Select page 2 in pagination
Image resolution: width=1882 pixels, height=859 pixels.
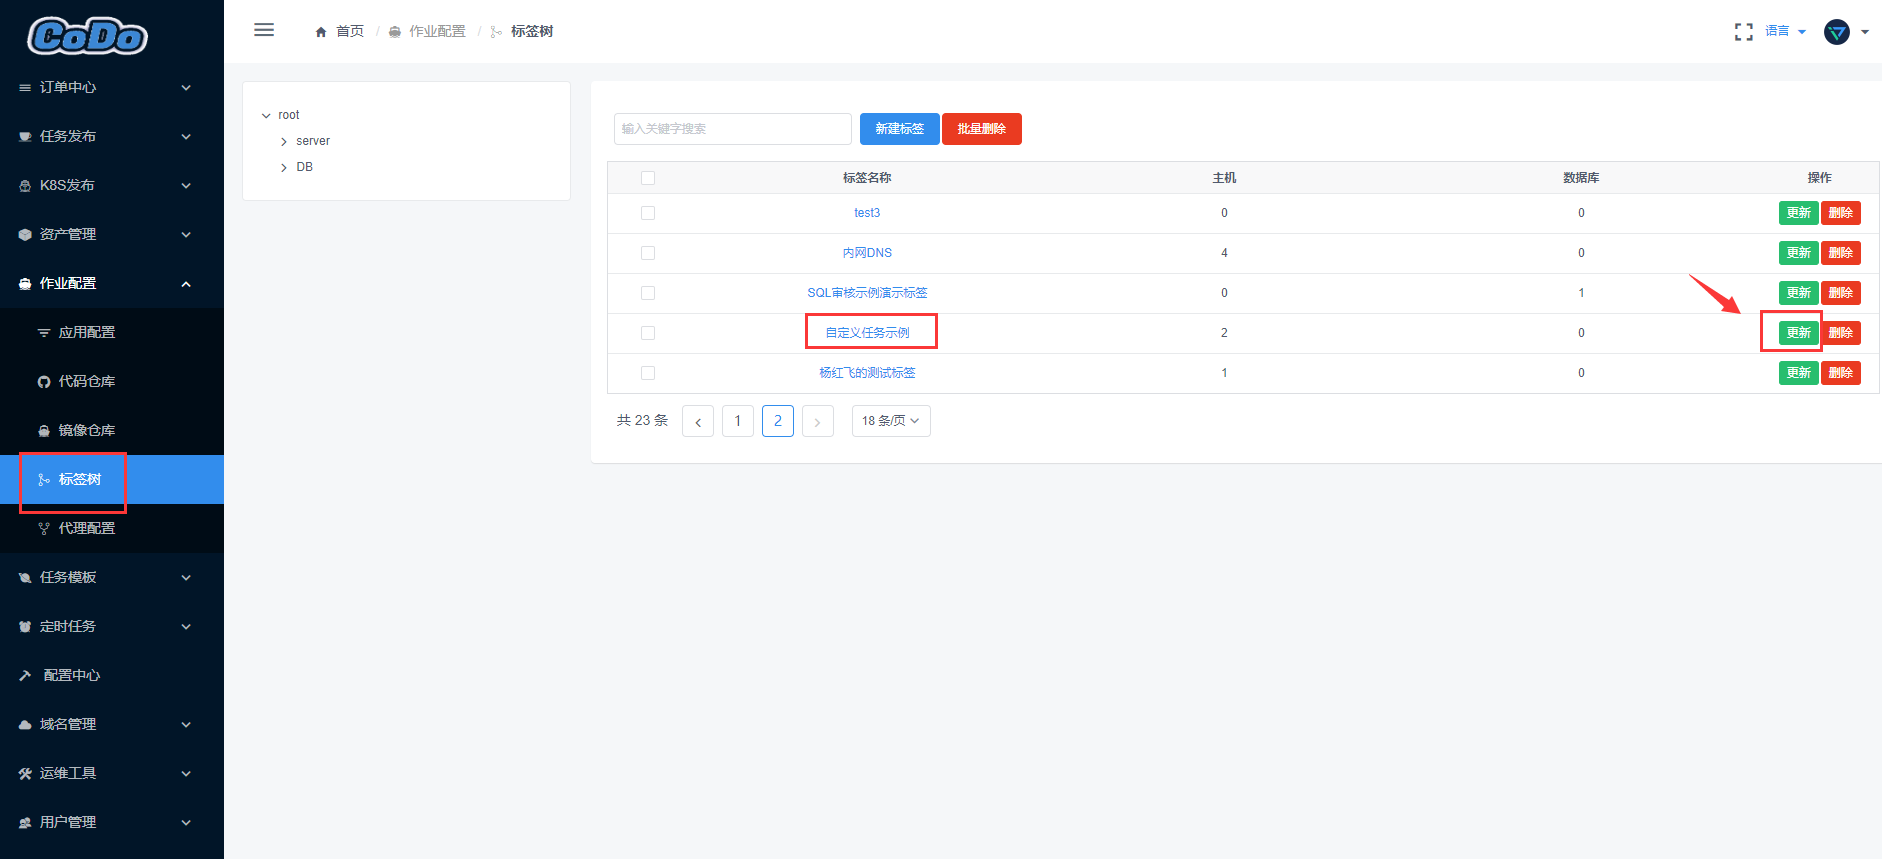click(778, 421)
